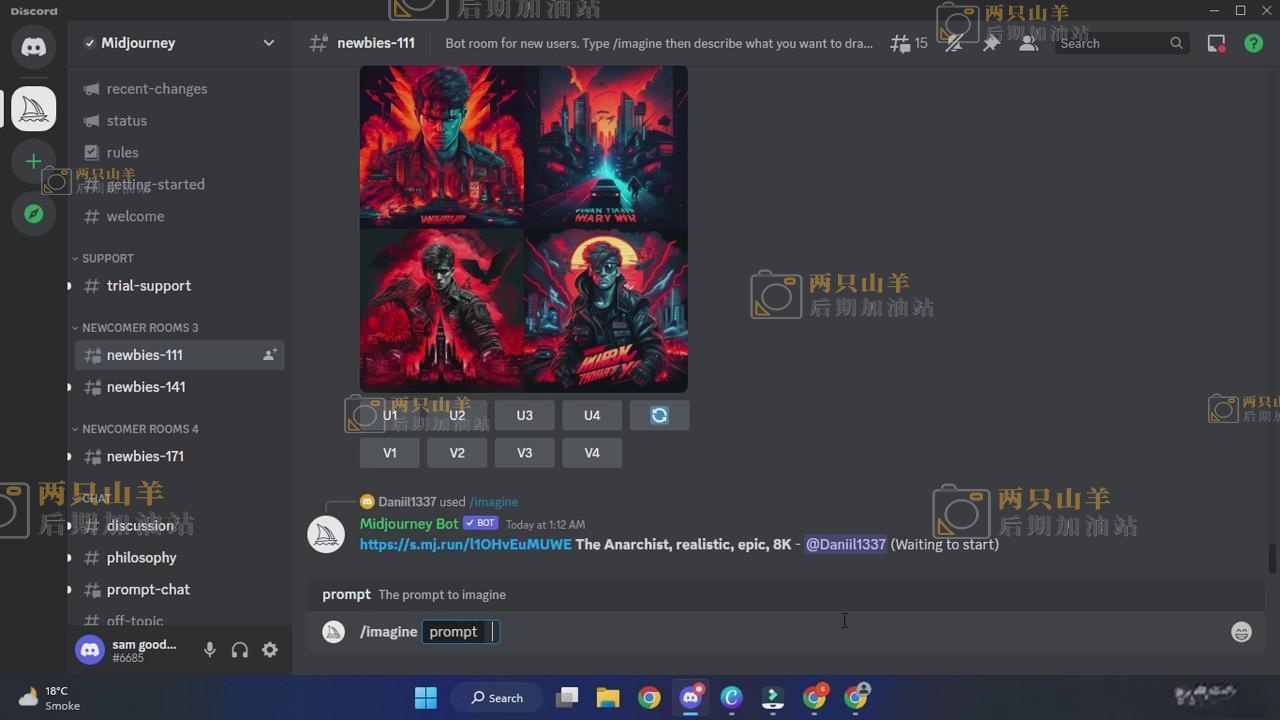Open the Midjourney server dropdown menu
The width and height of the screenshot is (1280, 720).
tap(268, 43)
